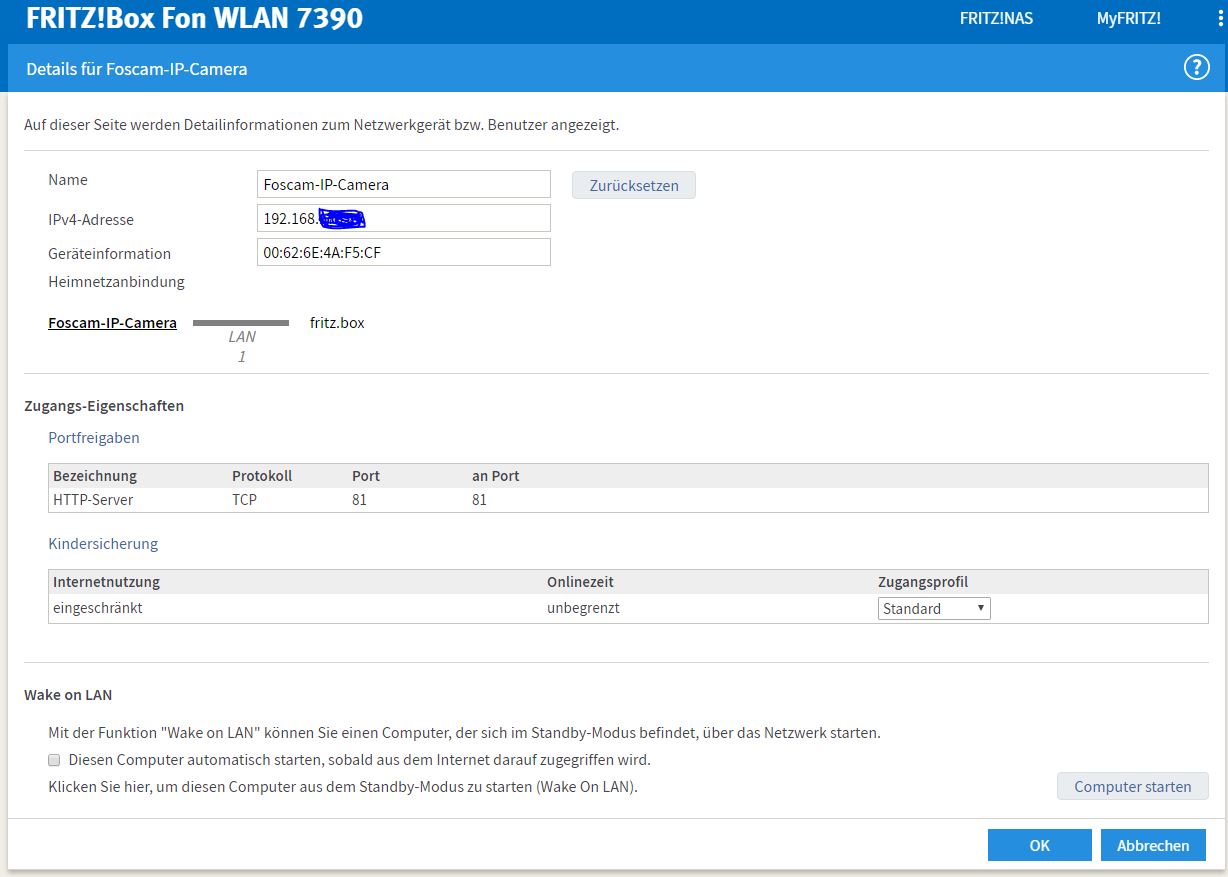Click the 'an Port' column header

(495, 476)
